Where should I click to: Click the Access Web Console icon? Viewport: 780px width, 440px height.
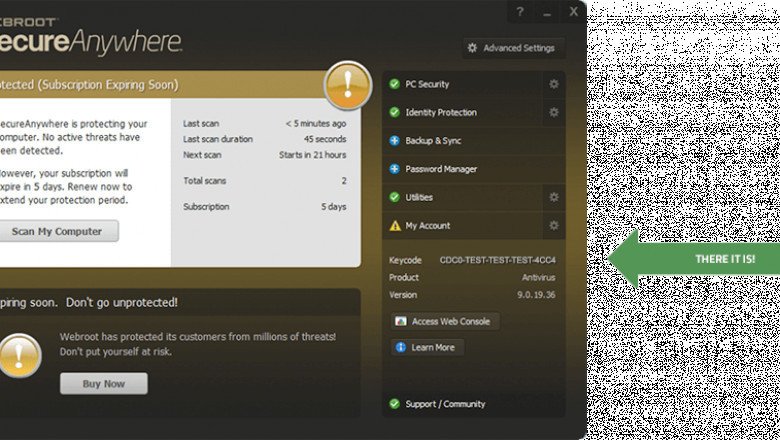point(400,321)
